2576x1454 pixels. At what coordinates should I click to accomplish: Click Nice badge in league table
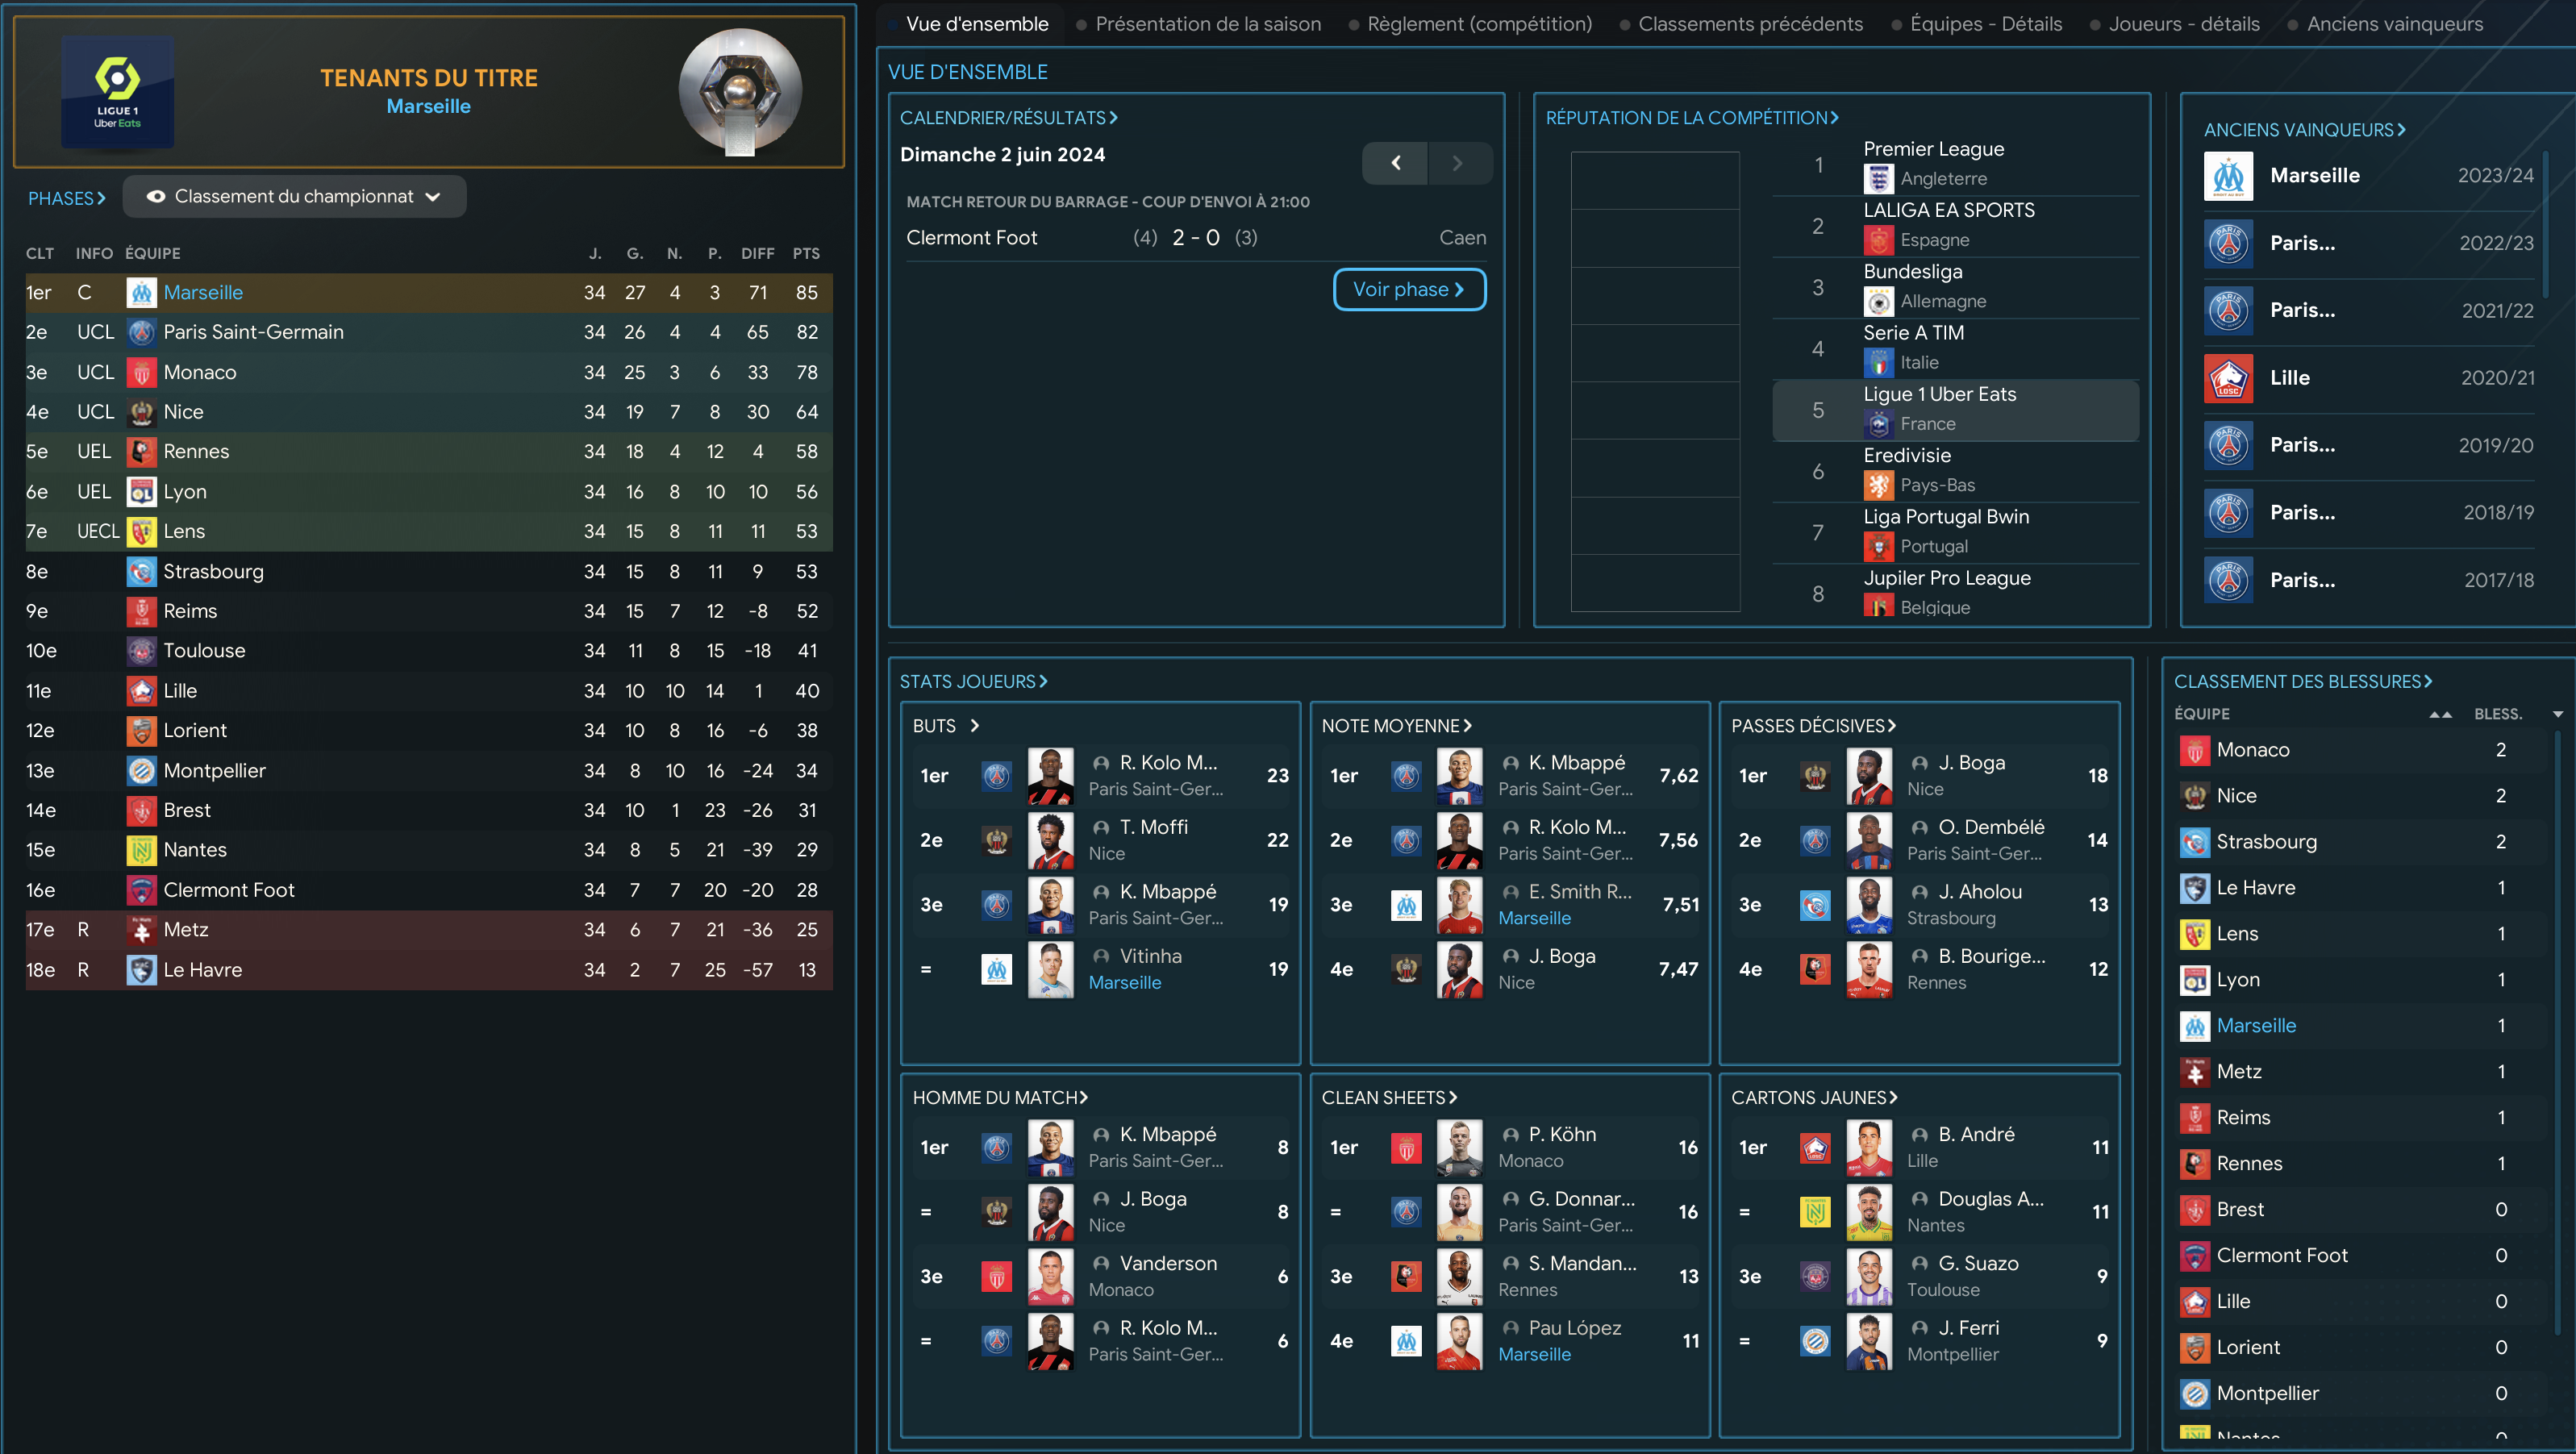141,412
